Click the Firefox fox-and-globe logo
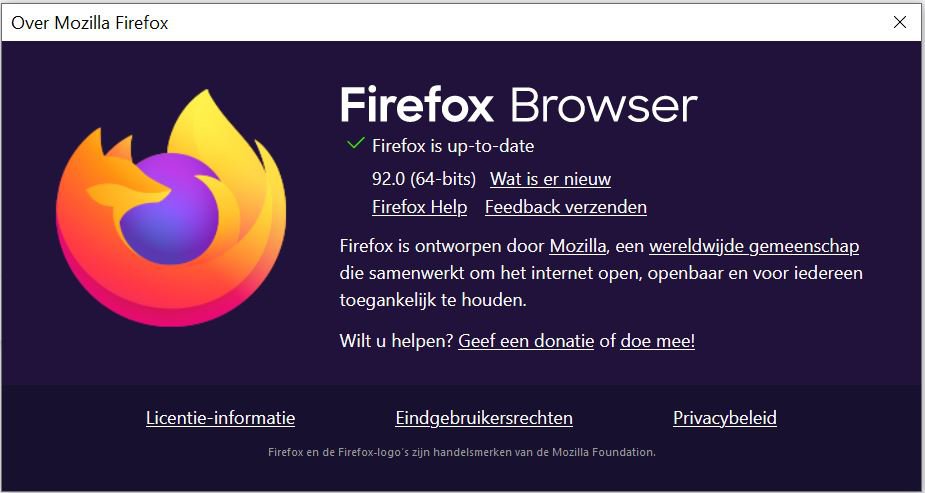The width and height of the screenshot is (925, 493). click(171, 208)
